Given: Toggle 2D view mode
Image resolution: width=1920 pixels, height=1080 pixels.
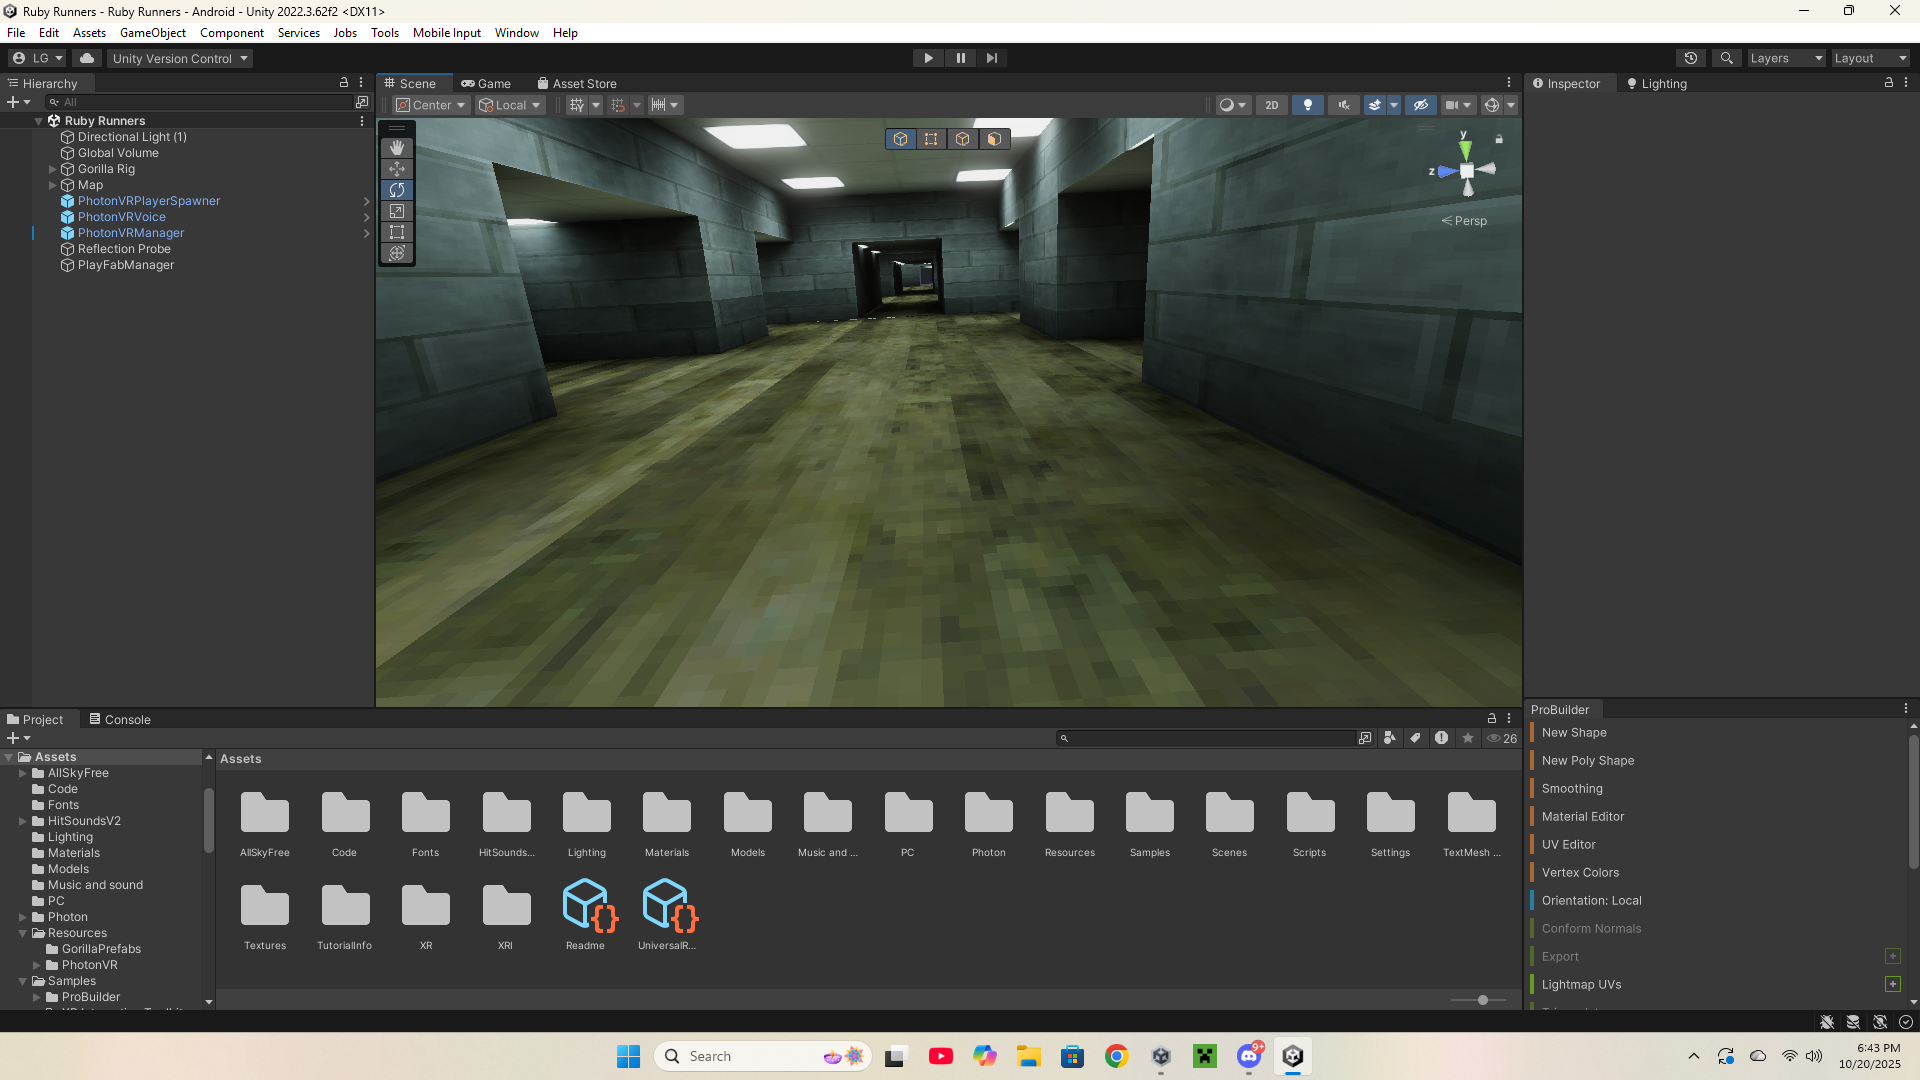Looking at the screenshot, I should 1271,105.
